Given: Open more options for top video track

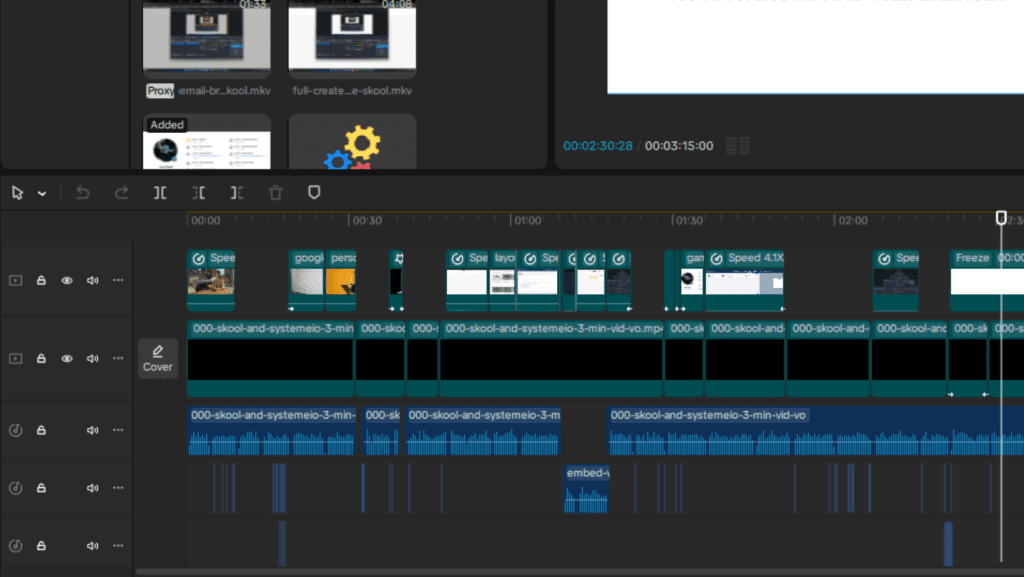Looking at the screenshot, I should [x=118, y=281].
